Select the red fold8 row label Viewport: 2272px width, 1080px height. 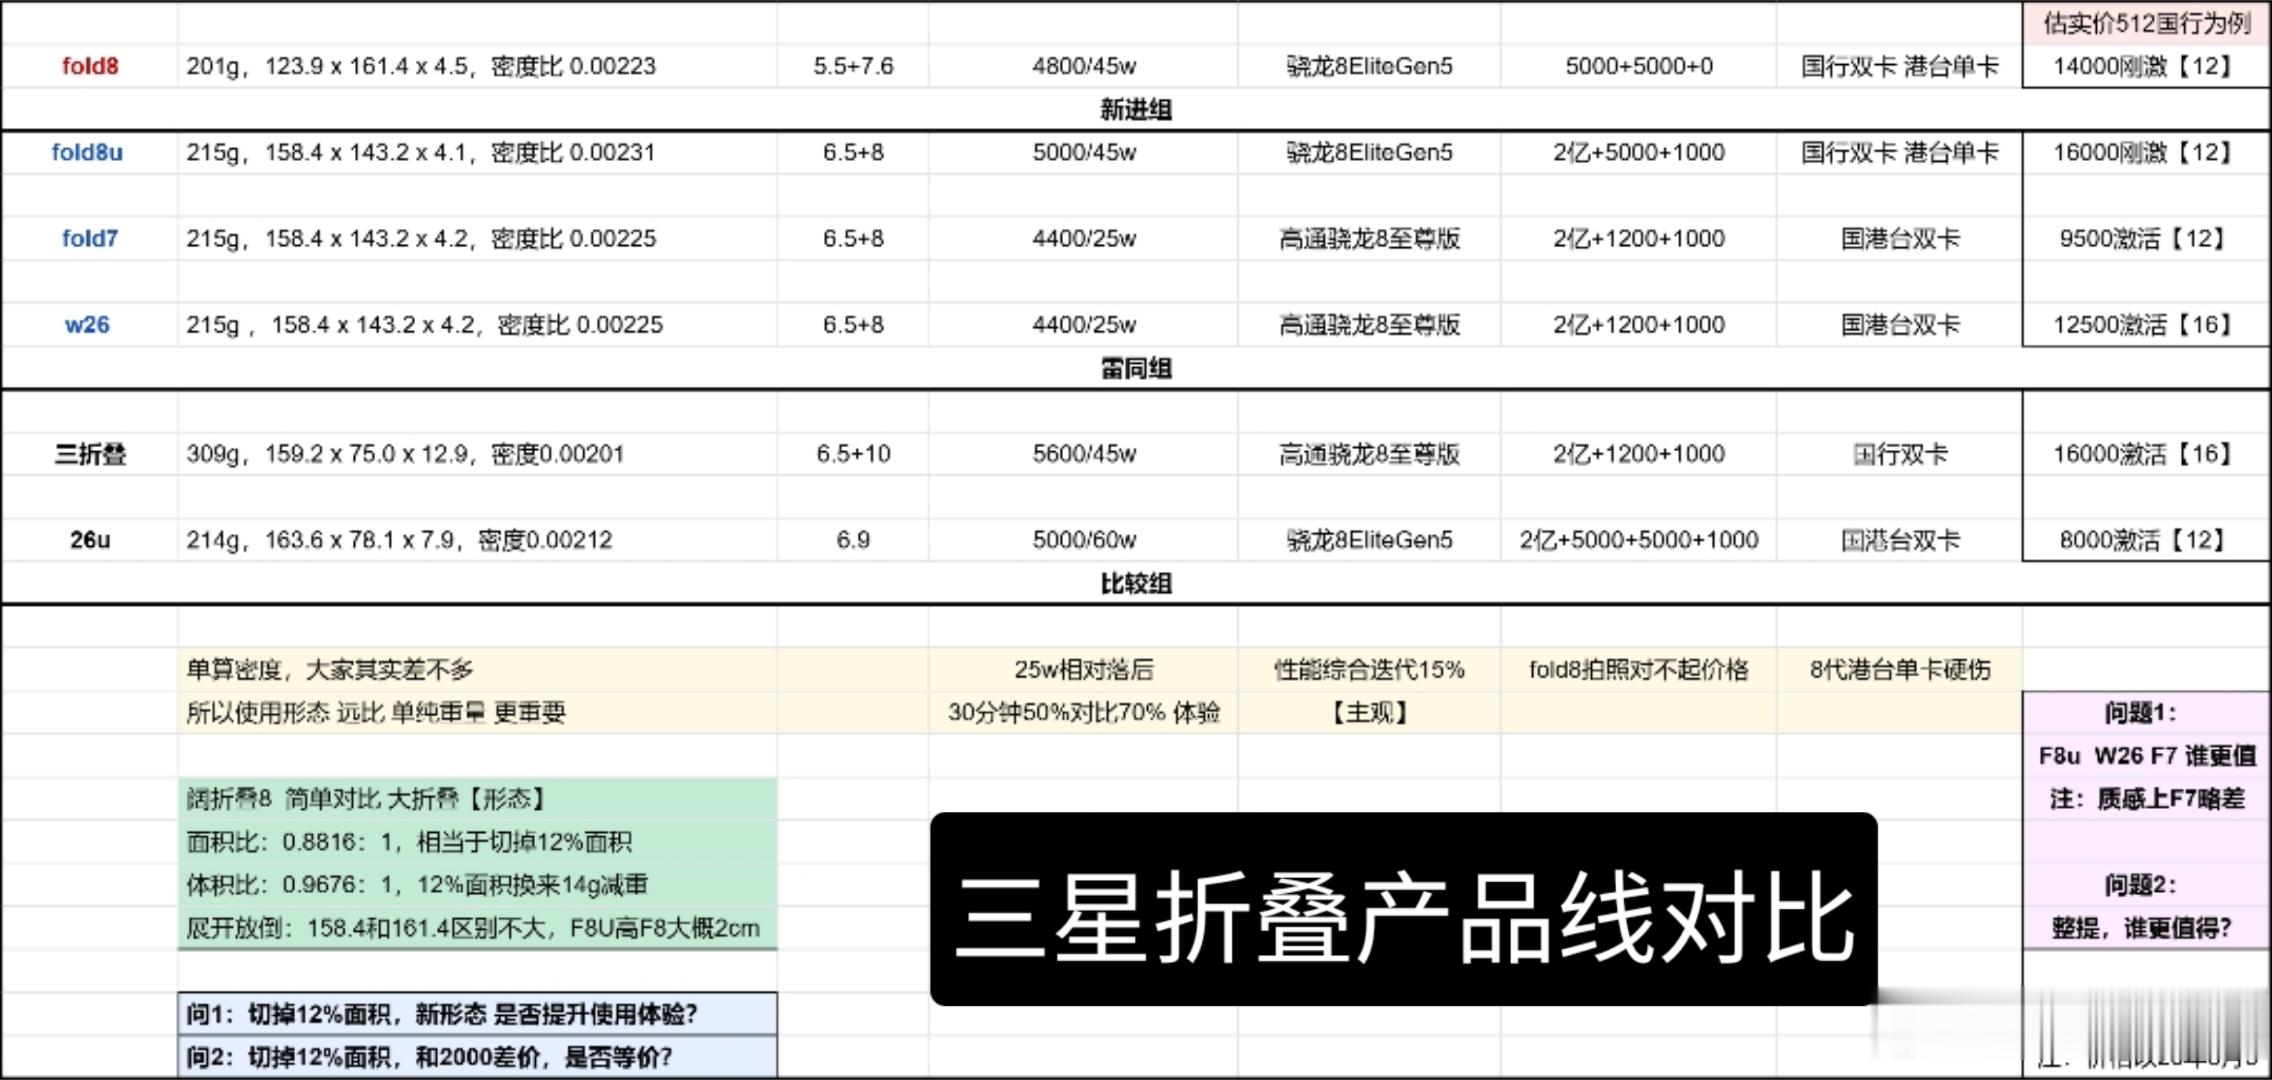click(x=90, y=66)
